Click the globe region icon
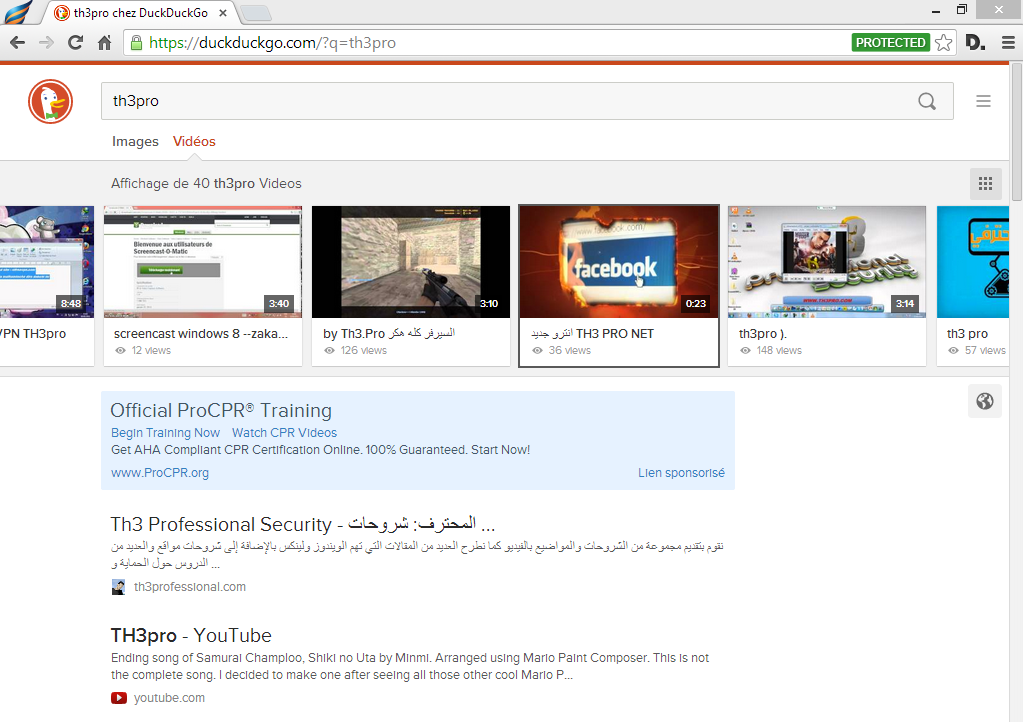 click(985, 401)
